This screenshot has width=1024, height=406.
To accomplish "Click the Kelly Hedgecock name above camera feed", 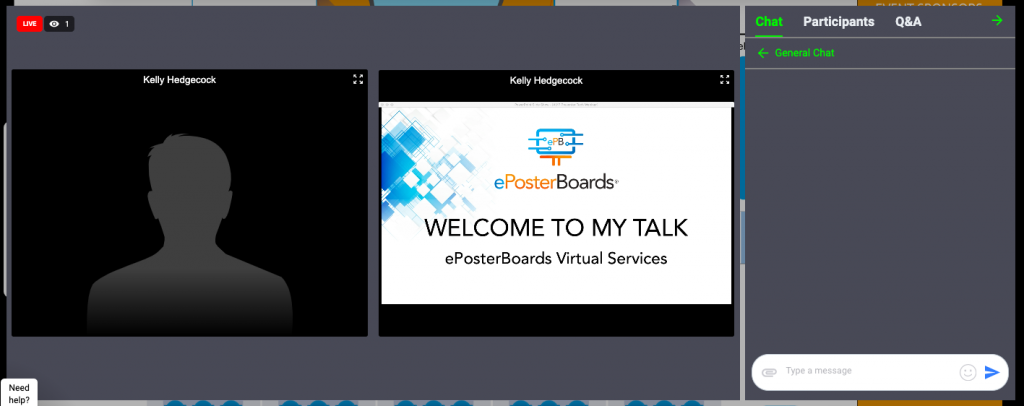I will tap(180, 80).
